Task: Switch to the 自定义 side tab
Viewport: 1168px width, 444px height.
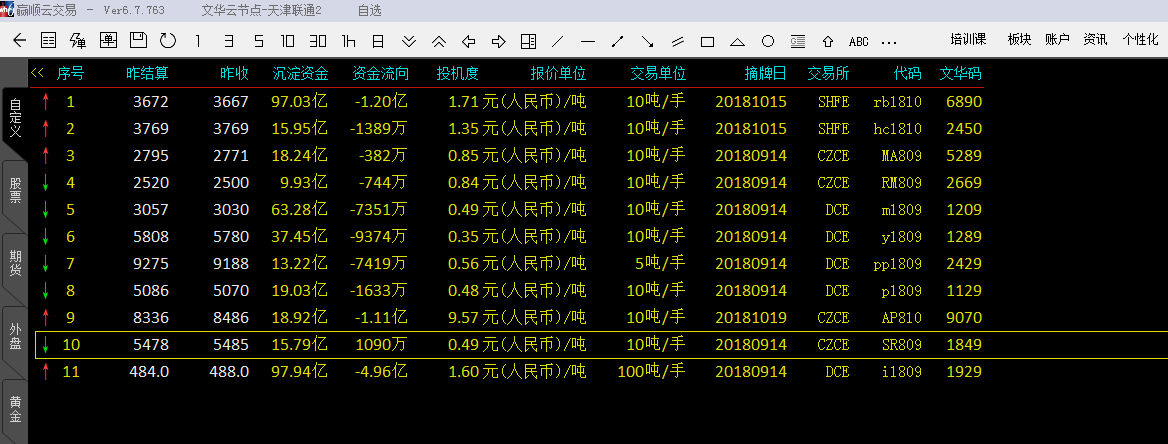Action: (x=15, y=118)
